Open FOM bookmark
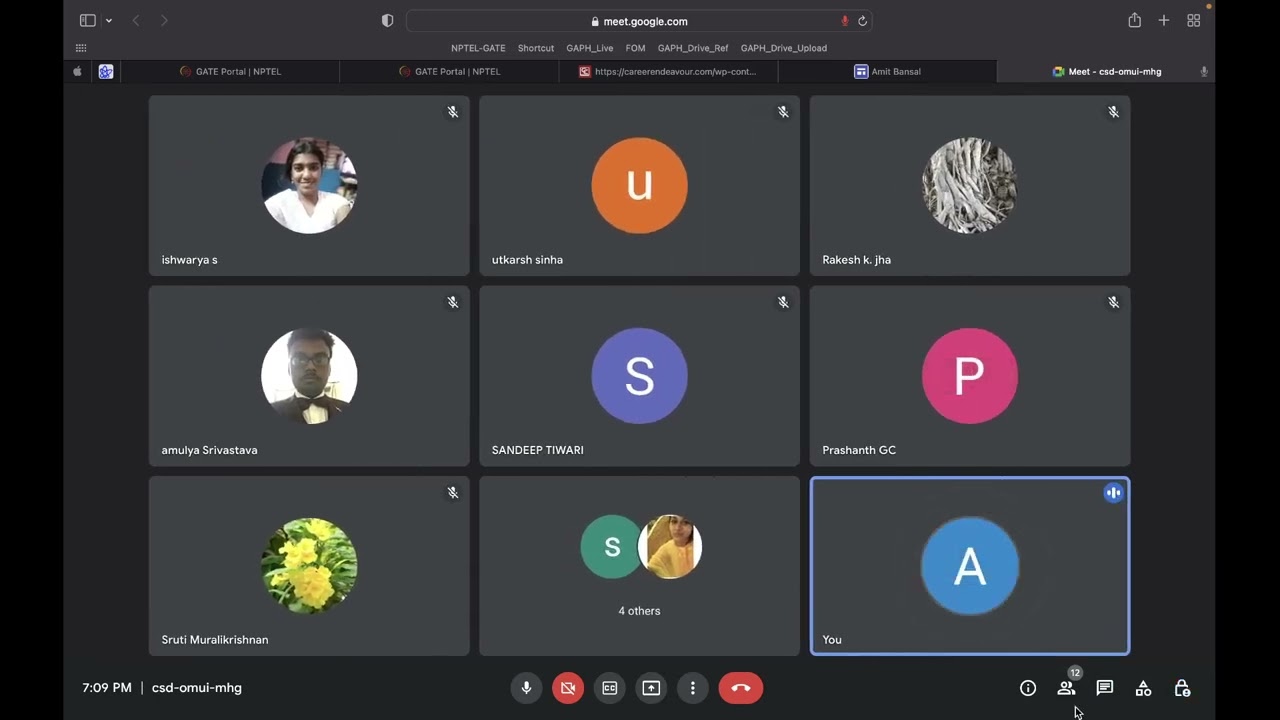Image resolution: width=1280 pixels, height=720 pixels. click(636, 48)
